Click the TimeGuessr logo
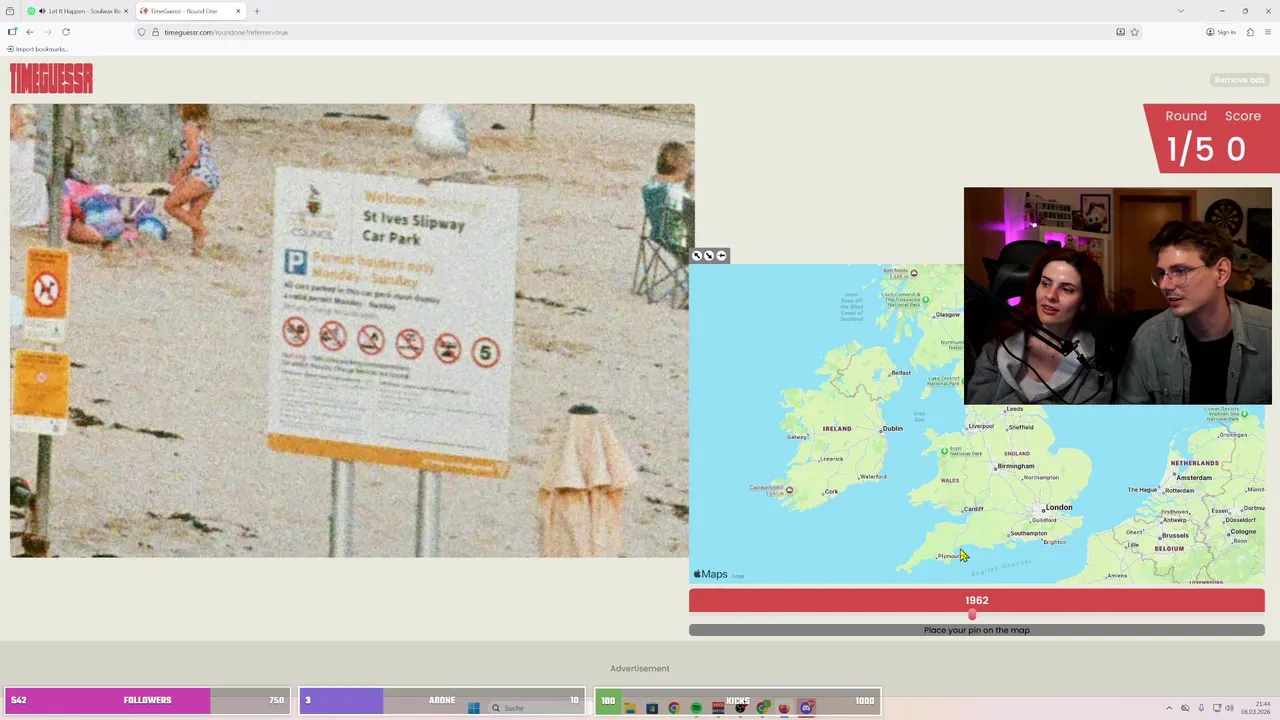Image resolution: width=1280 pixels, height=720 pixels. click(x=51, y=78)
